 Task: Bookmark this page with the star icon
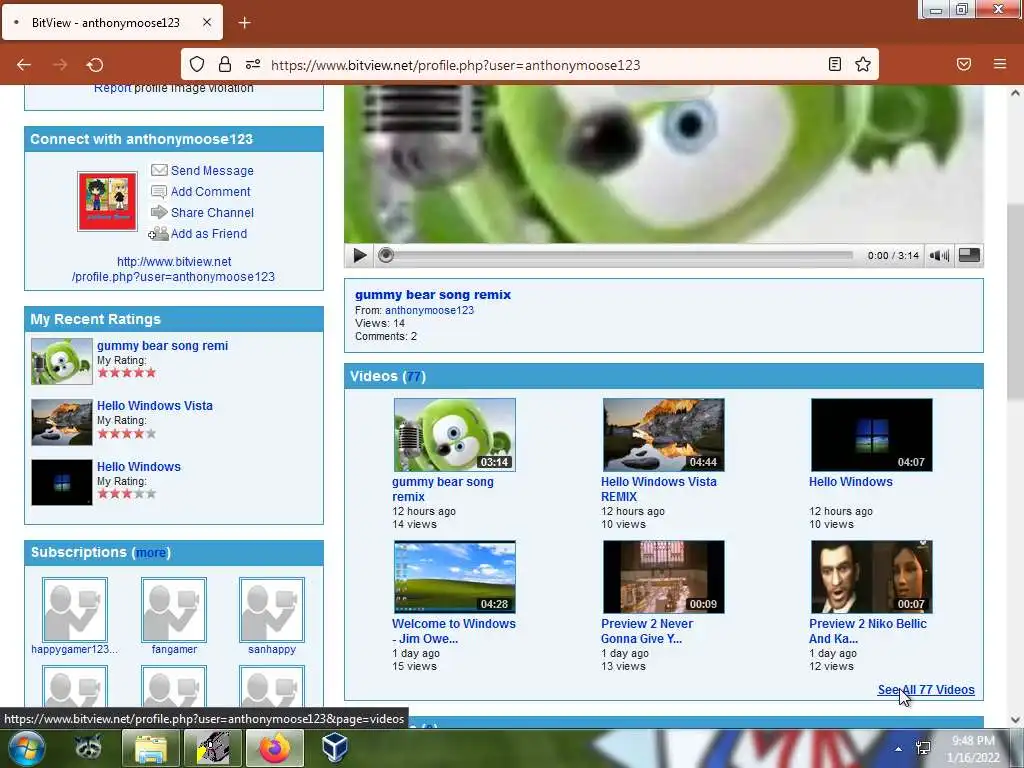(863, 64)
